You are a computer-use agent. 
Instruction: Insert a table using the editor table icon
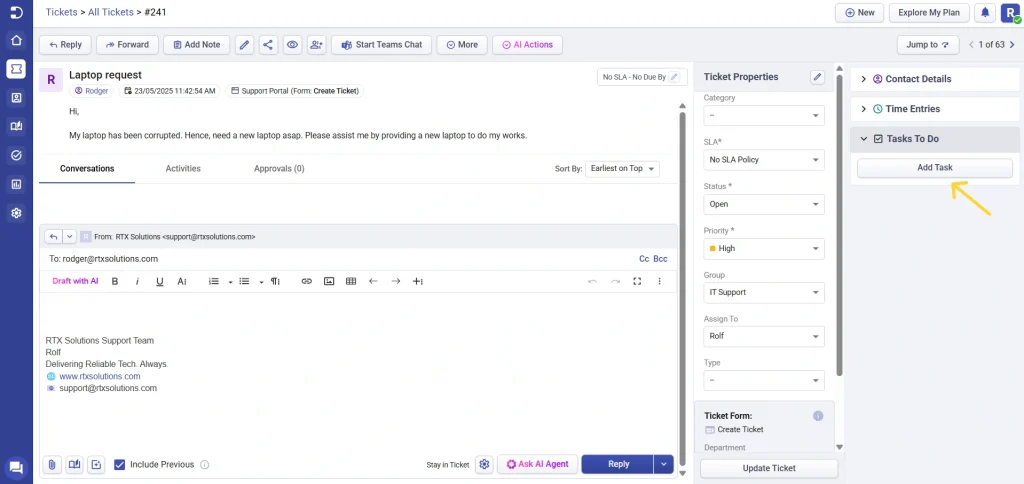pyautogui.click(x=351, y=282)
